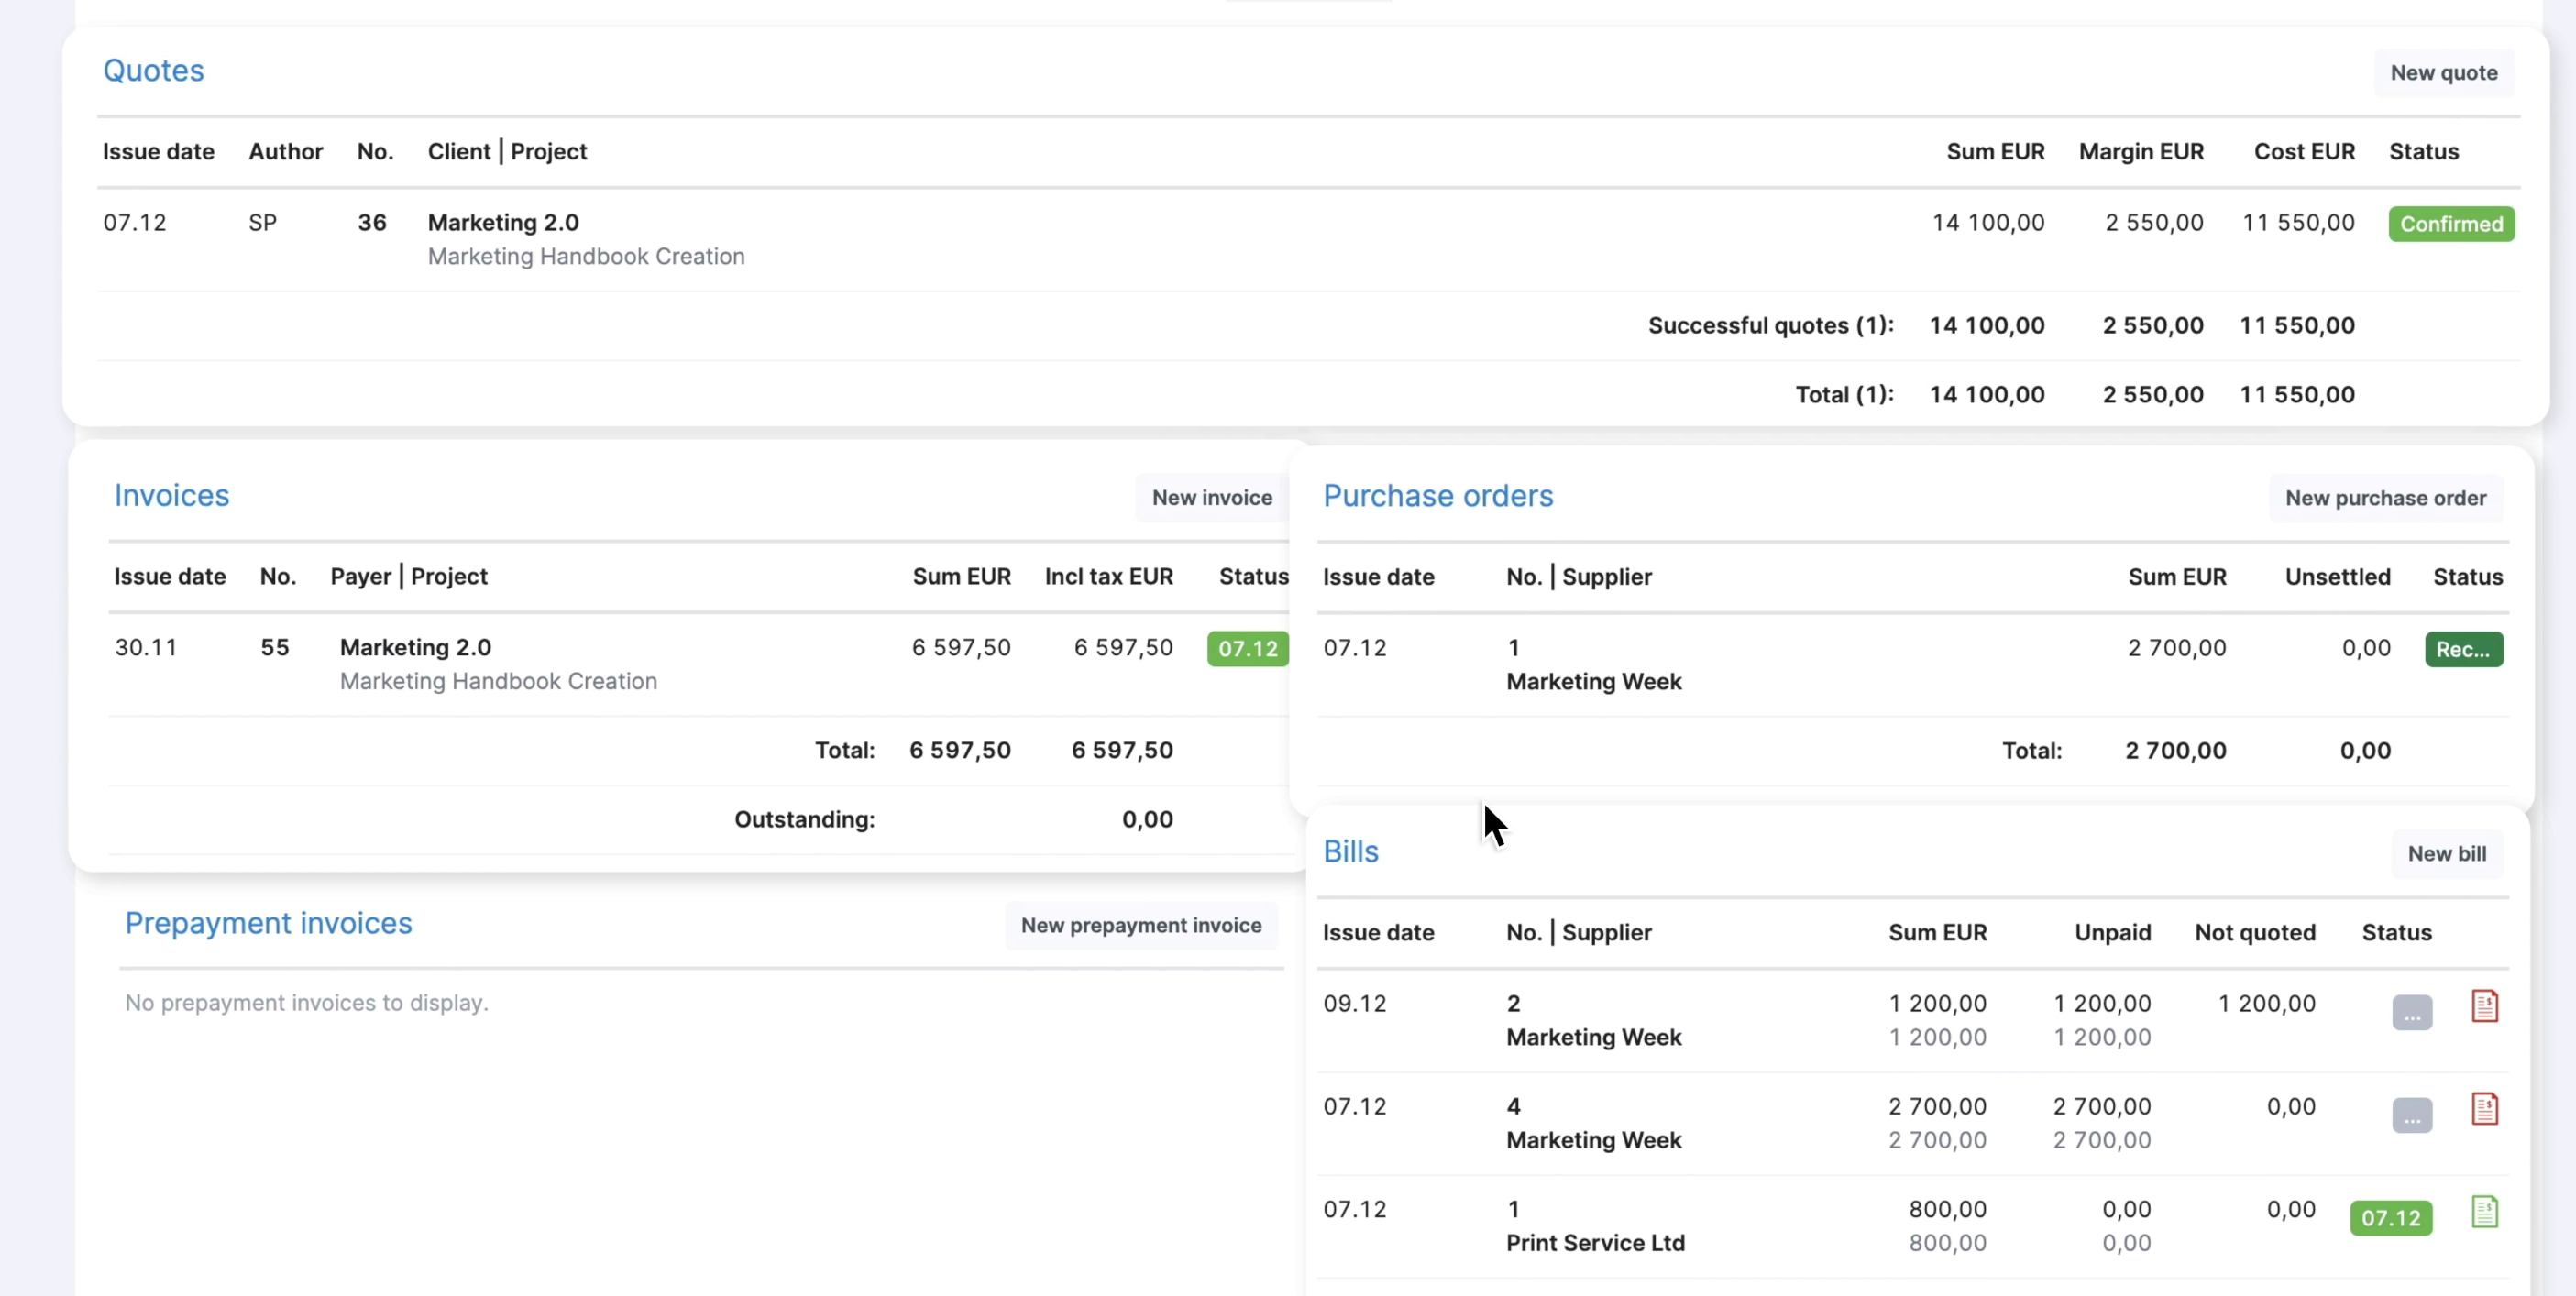Select quote sum 14 100,00 in row 36

click(1988, 223)
